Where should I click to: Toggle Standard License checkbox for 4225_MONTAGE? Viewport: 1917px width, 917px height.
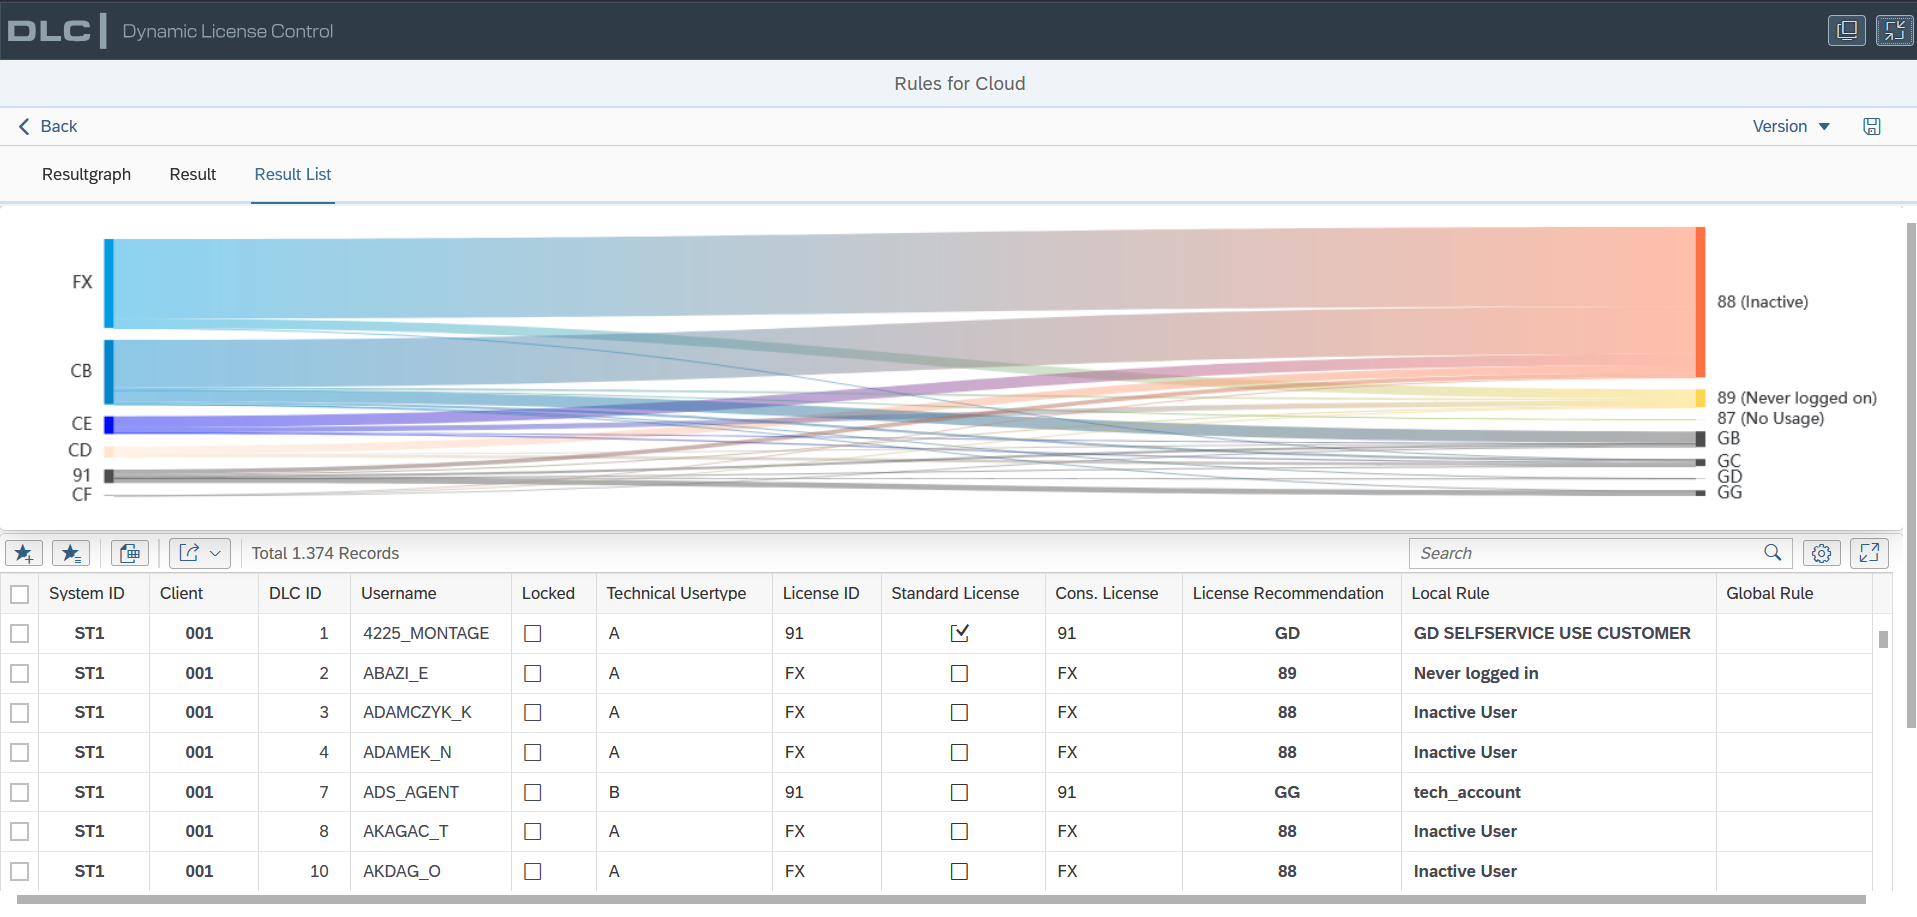pos(959,633)
